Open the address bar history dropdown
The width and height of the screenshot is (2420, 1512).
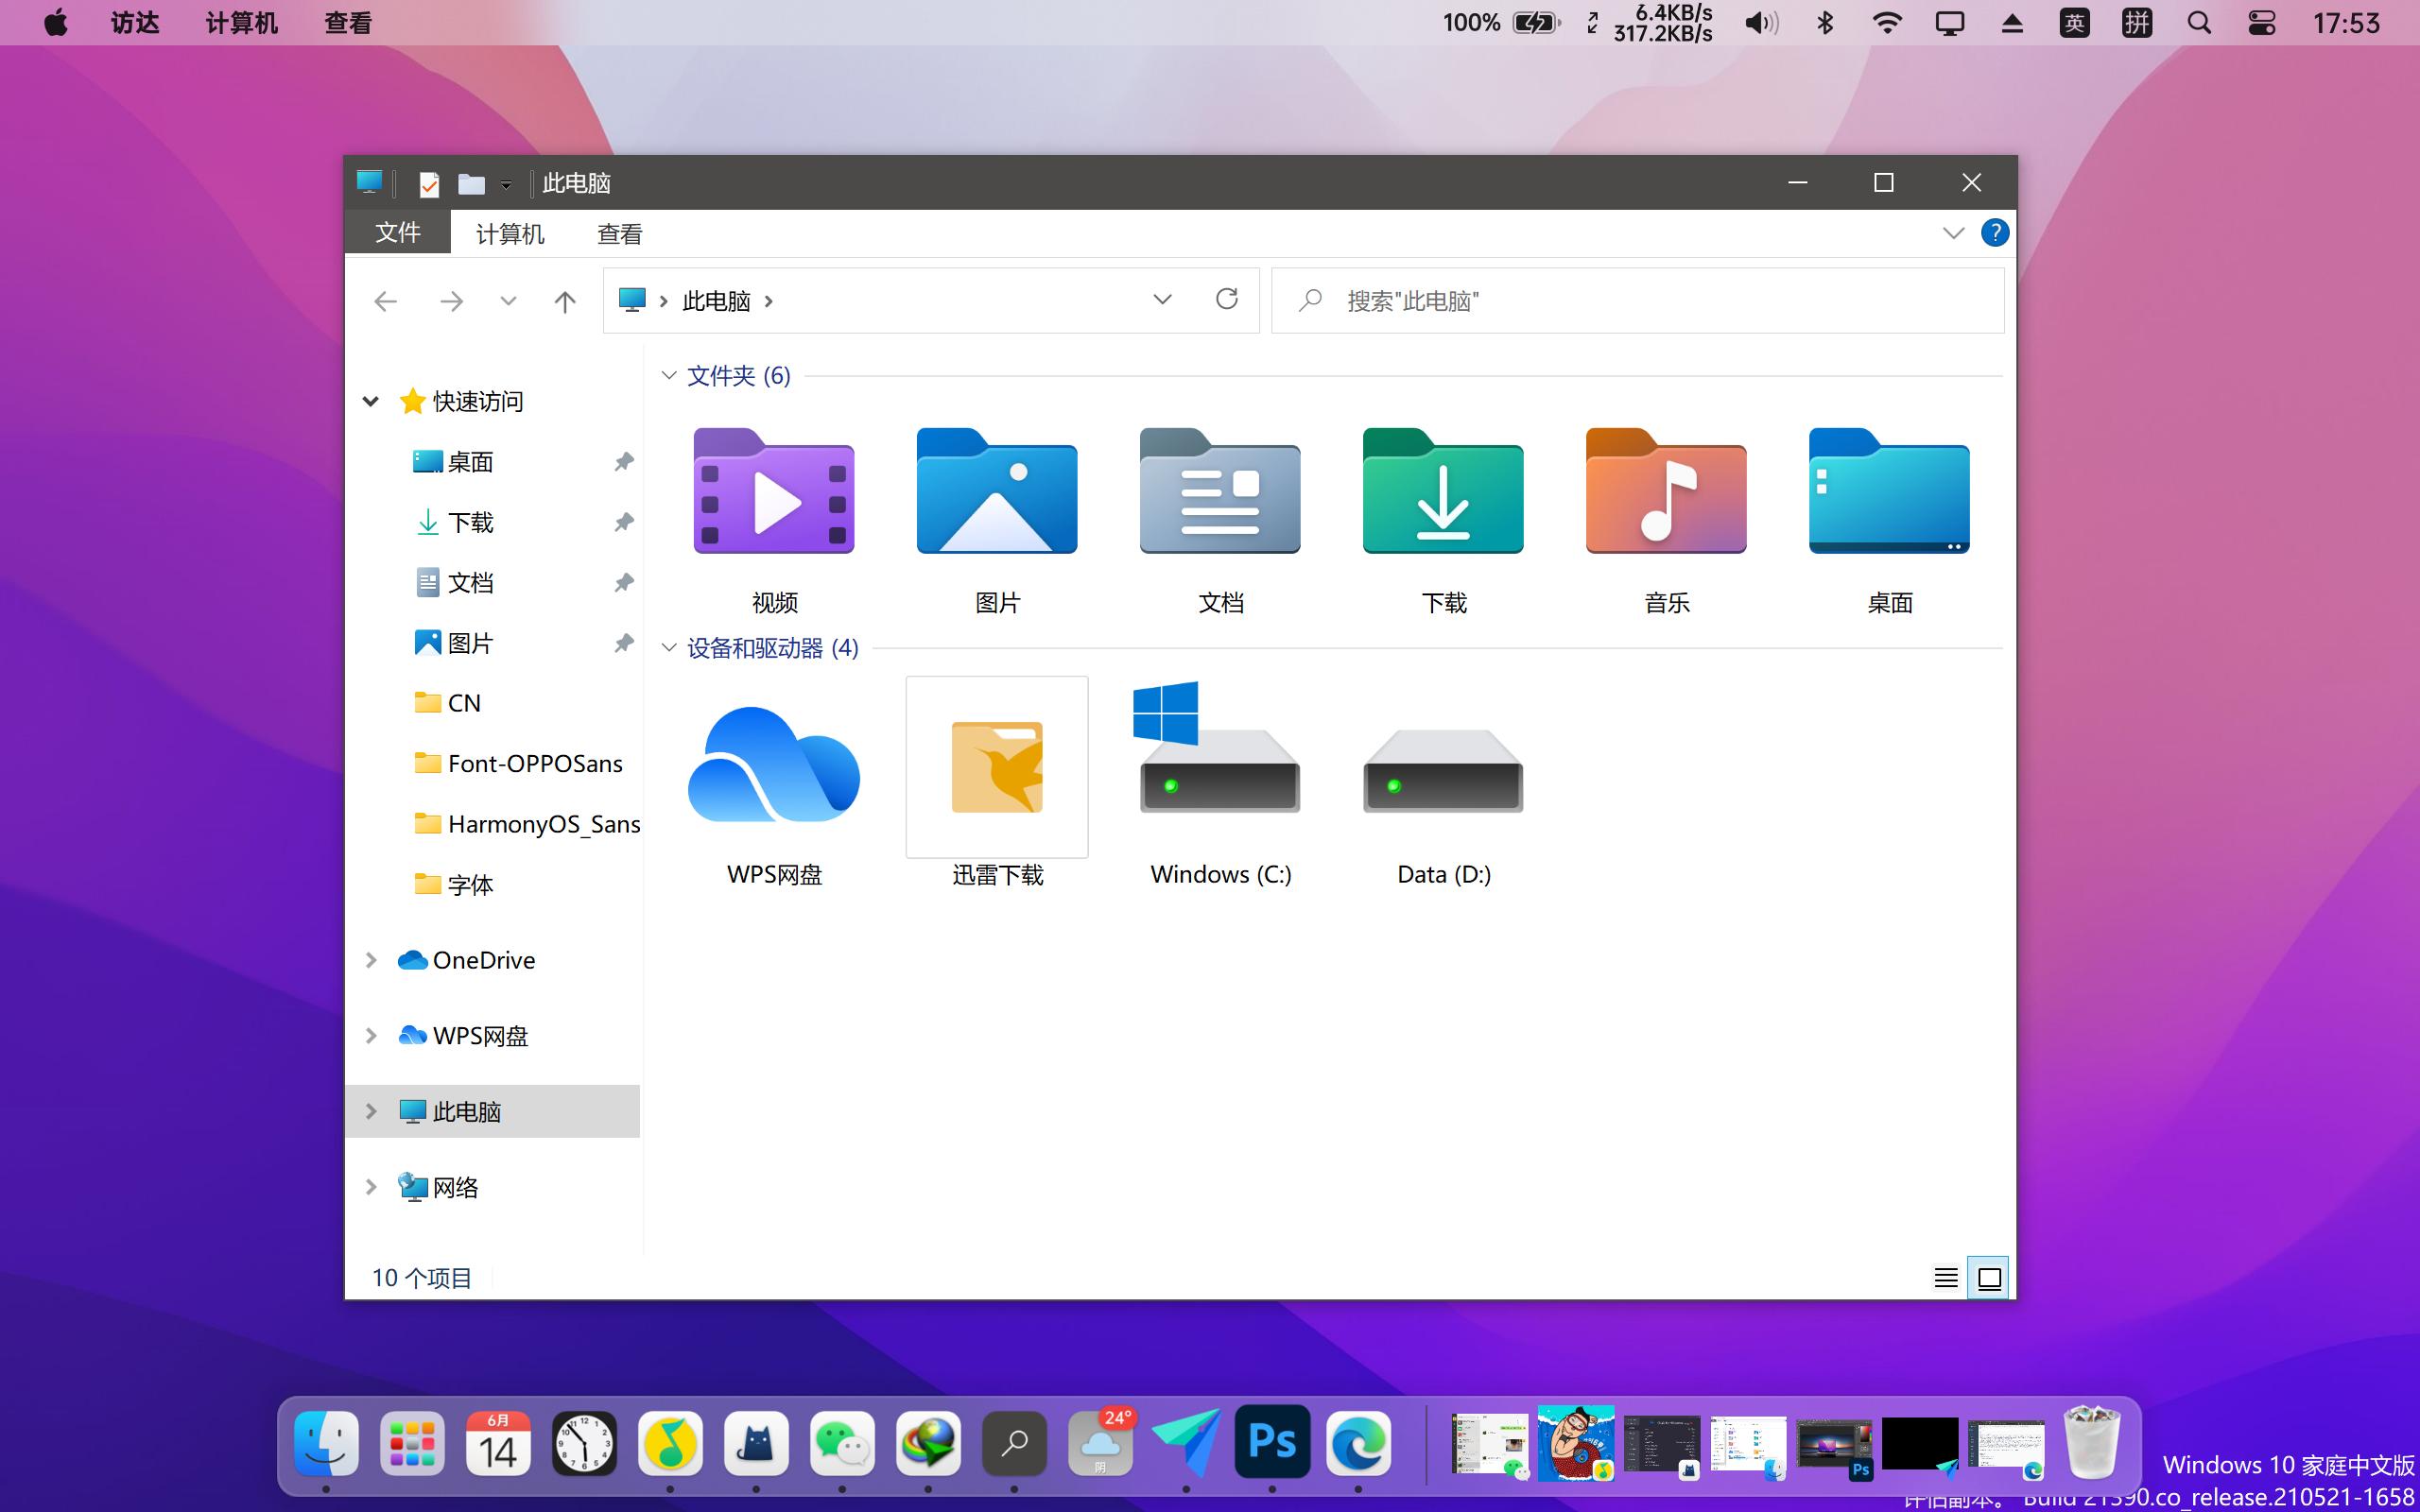pyautogui.click(x=1162, y=300)
